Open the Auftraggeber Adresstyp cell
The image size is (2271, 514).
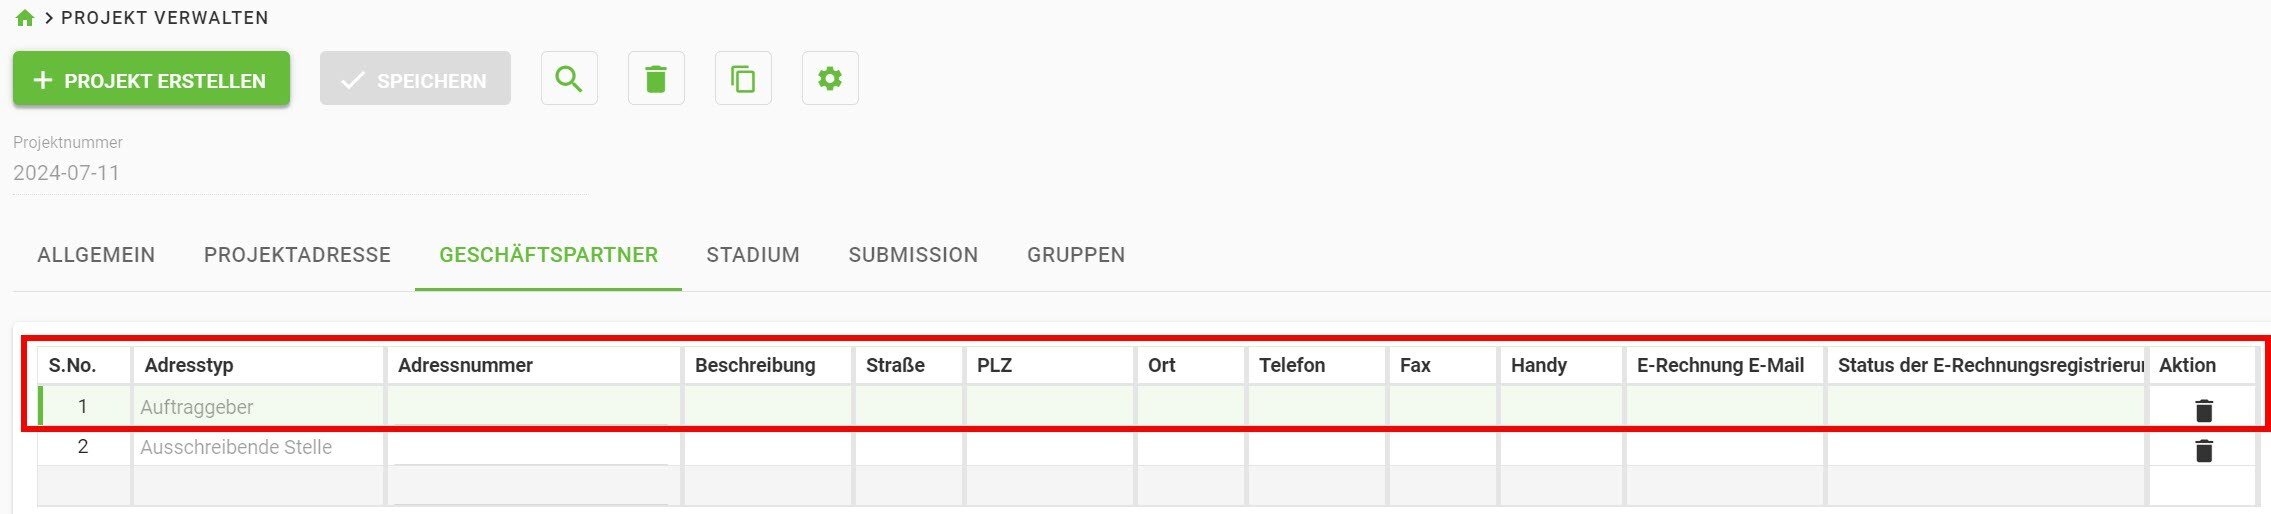[257, 407]
